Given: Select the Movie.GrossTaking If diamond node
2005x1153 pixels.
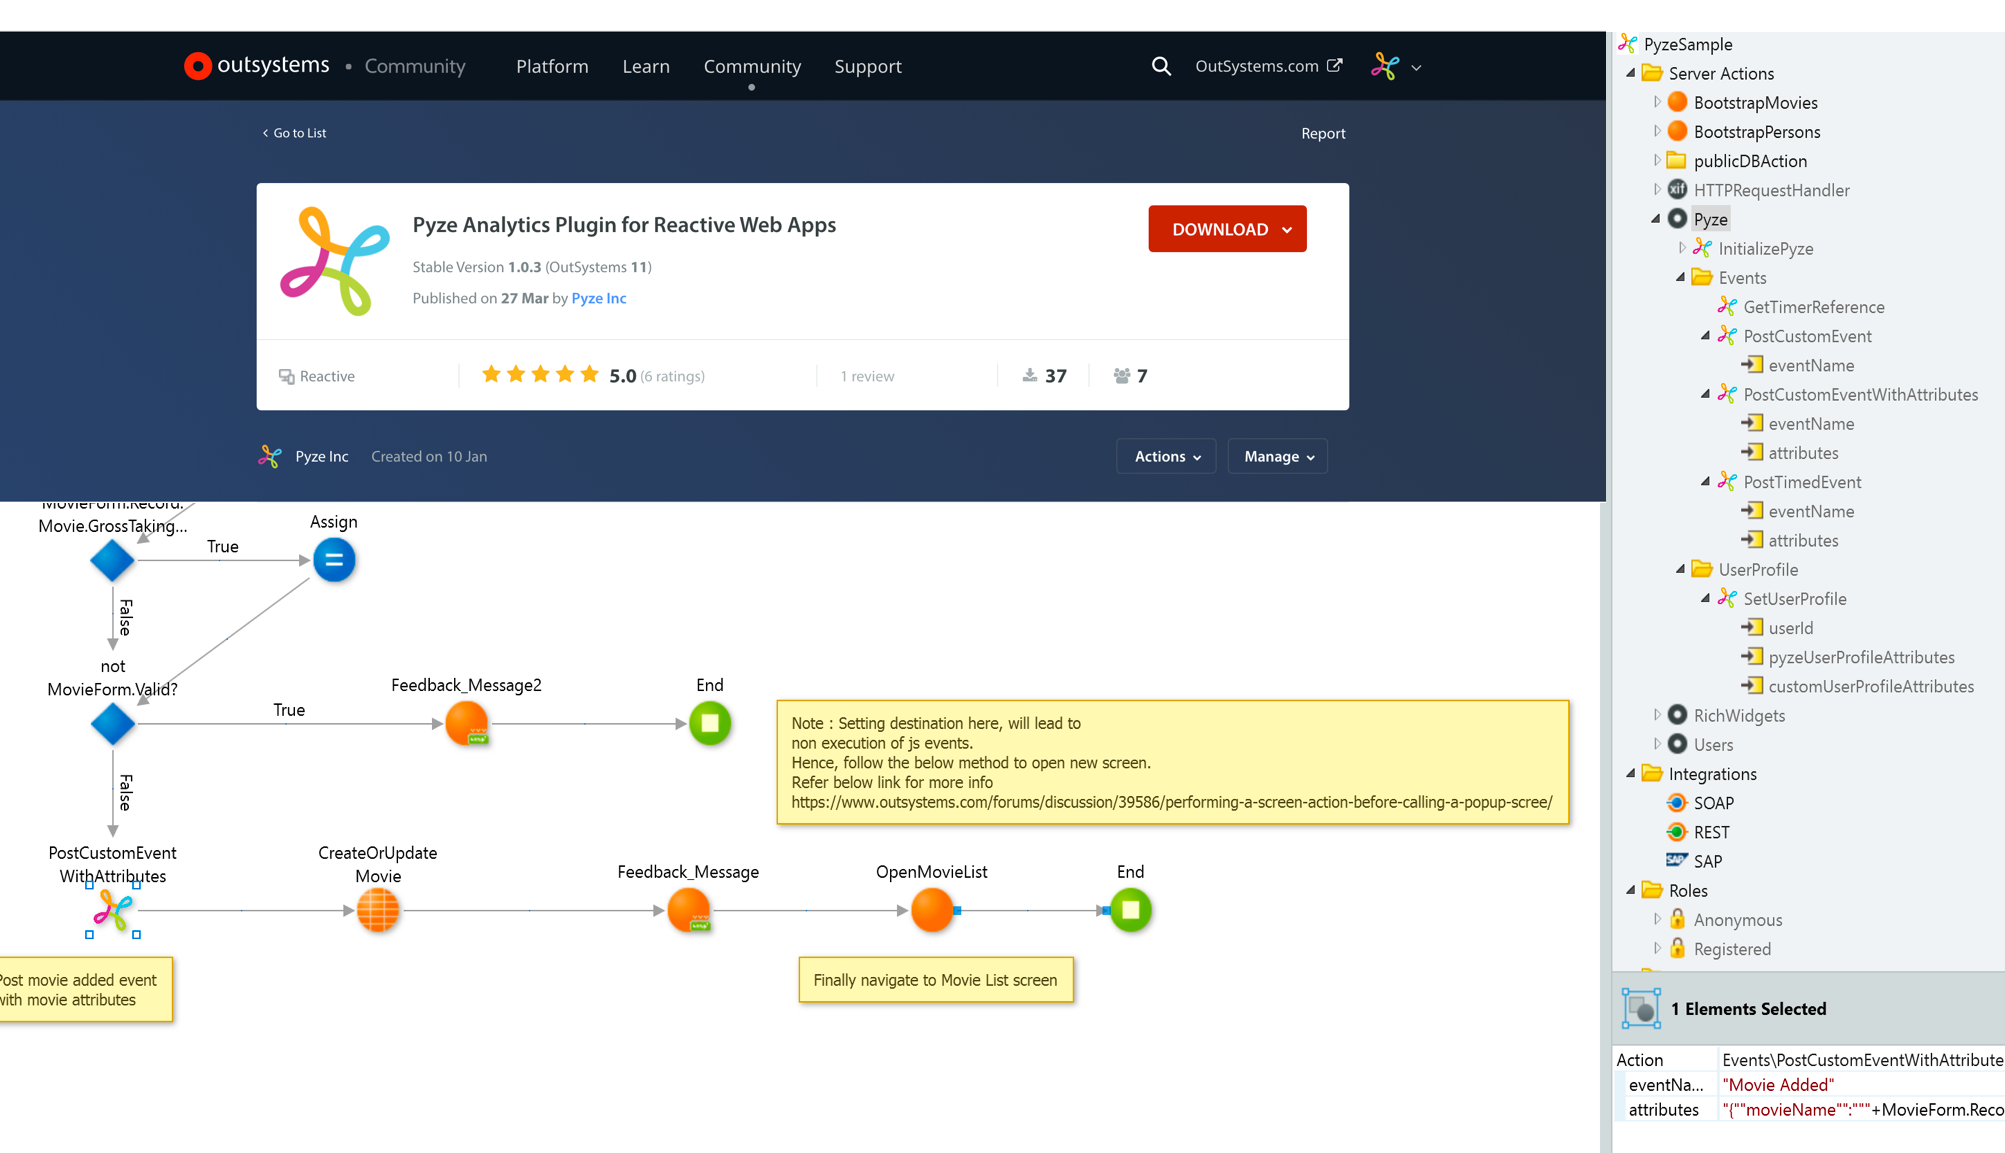Looking at the screenshot, I should 112,560.
